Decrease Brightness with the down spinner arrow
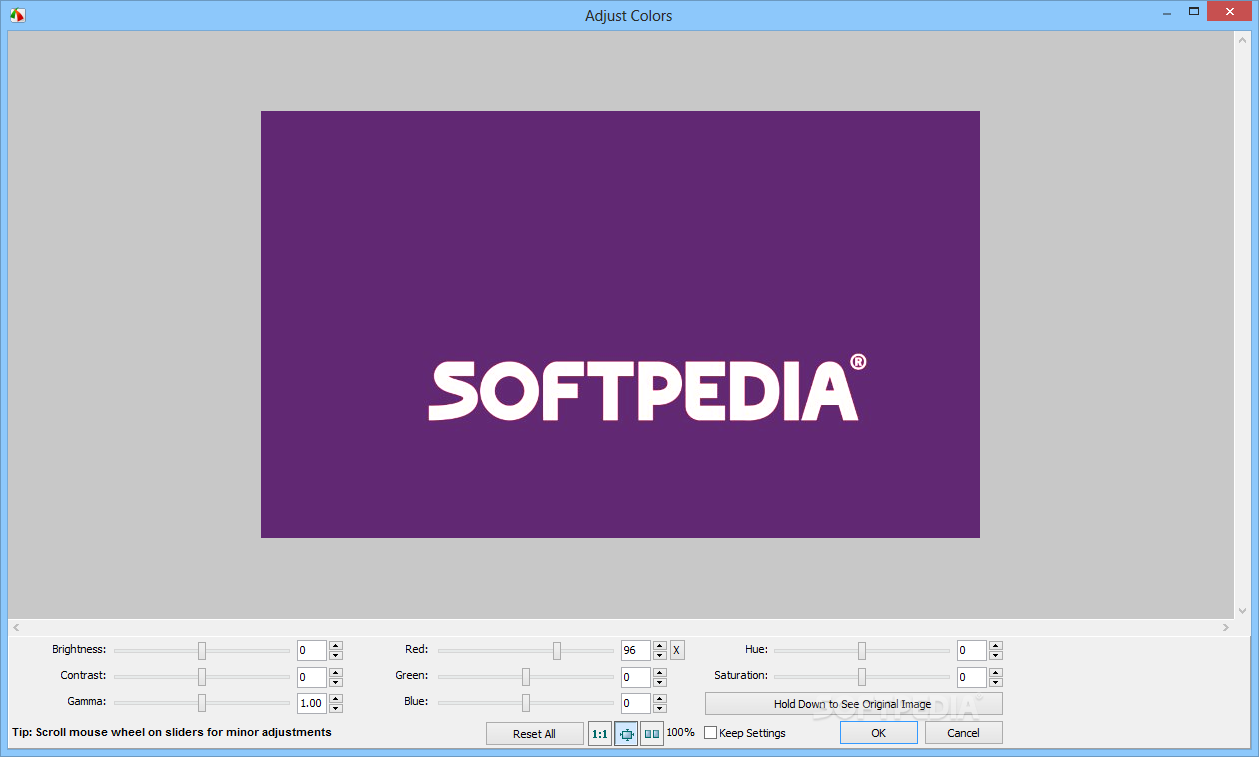The image size is (1259, 757). pyautogui.click(x=336, y=656)
